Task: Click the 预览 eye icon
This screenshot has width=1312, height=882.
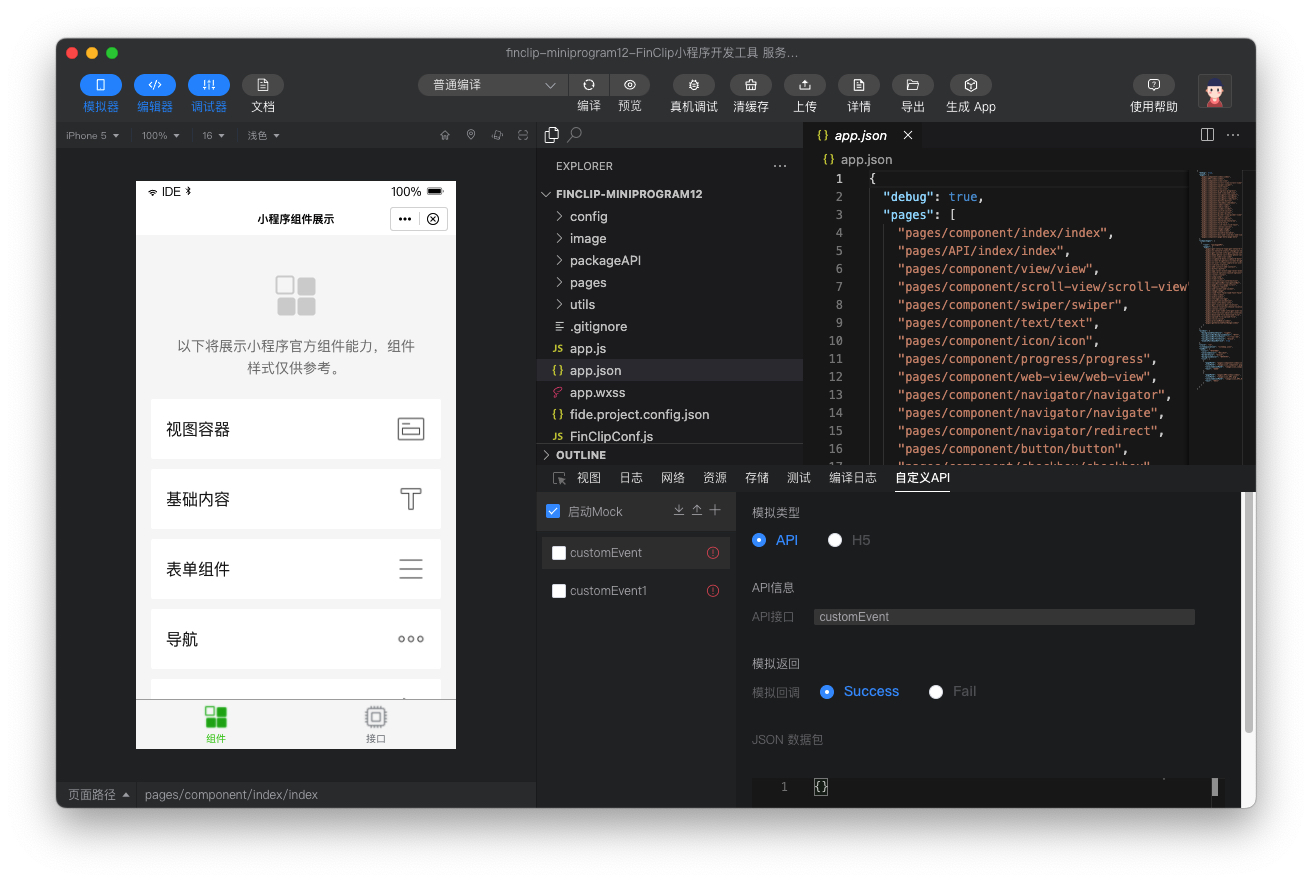Action: tap(630, 85)
